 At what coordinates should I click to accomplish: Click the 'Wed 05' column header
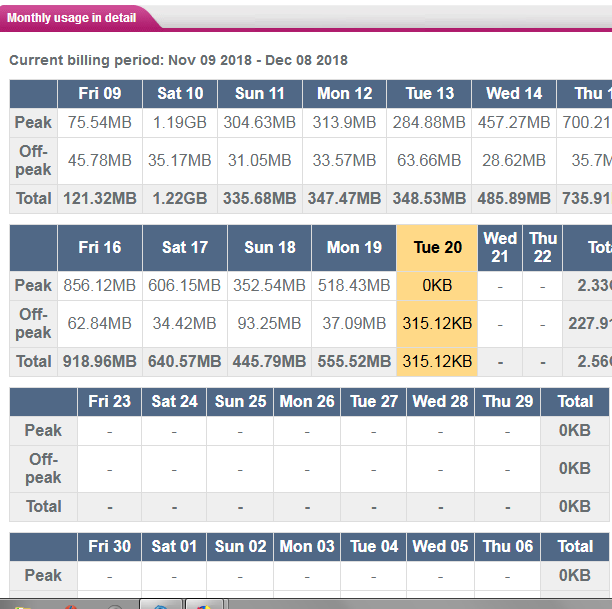coord(440,546)
